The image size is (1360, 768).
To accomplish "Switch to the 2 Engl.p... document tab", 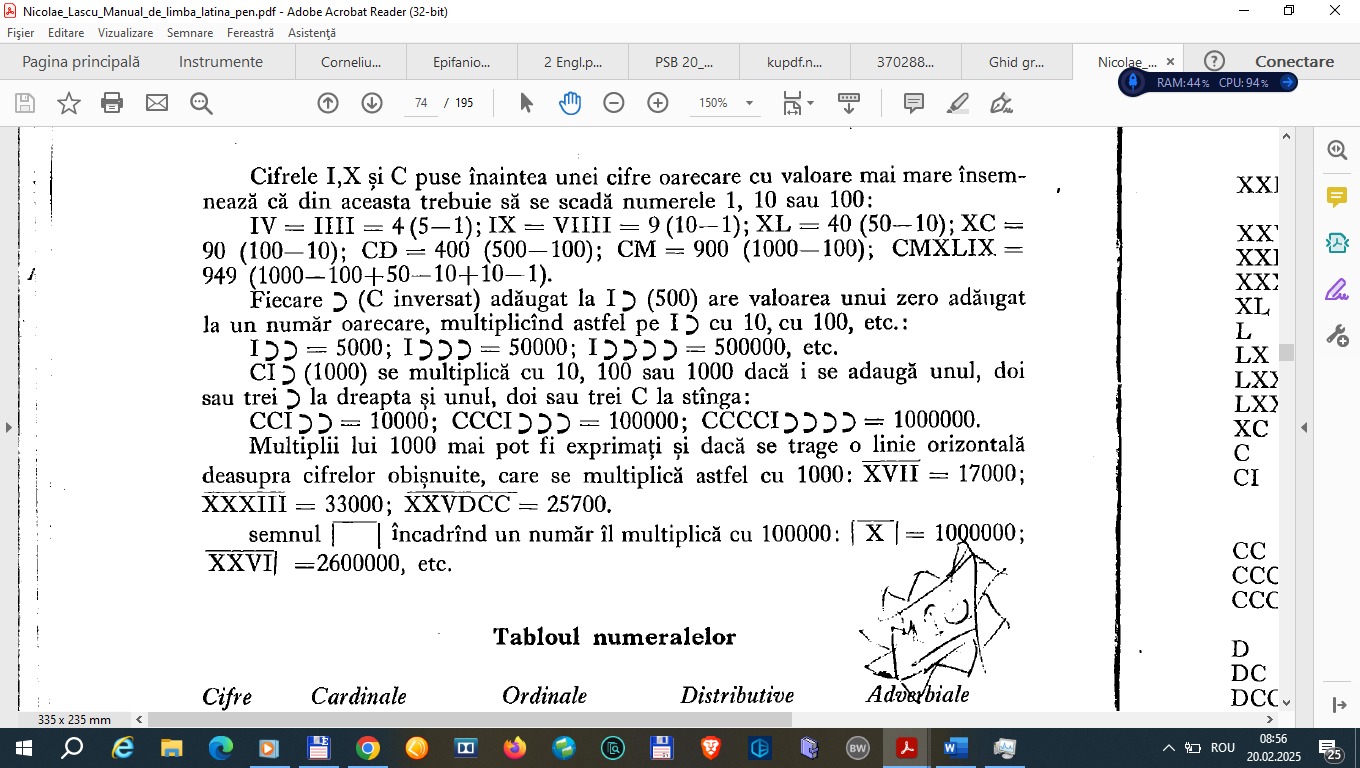I will coord(573,62).
